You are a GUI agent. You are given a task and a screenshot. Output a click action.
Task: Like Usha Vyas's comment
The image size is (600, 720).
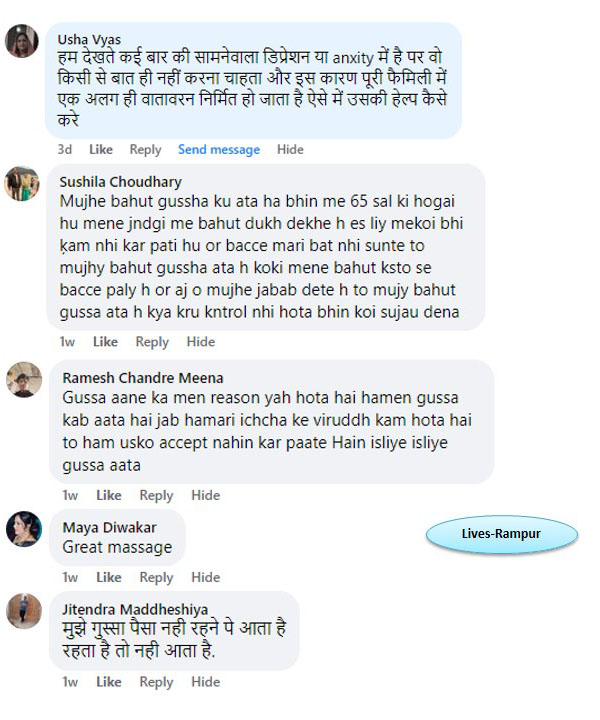click(x=101, y=150)
